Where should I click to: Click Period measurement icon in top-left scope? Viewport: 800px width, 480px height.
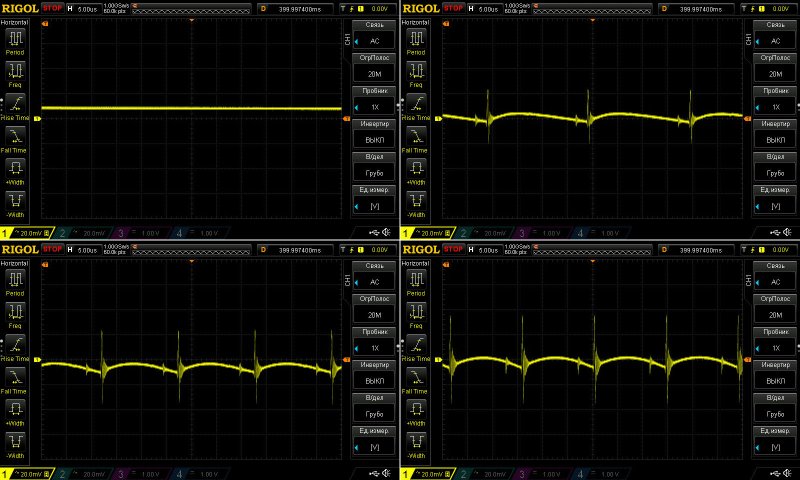click(17, 39)
